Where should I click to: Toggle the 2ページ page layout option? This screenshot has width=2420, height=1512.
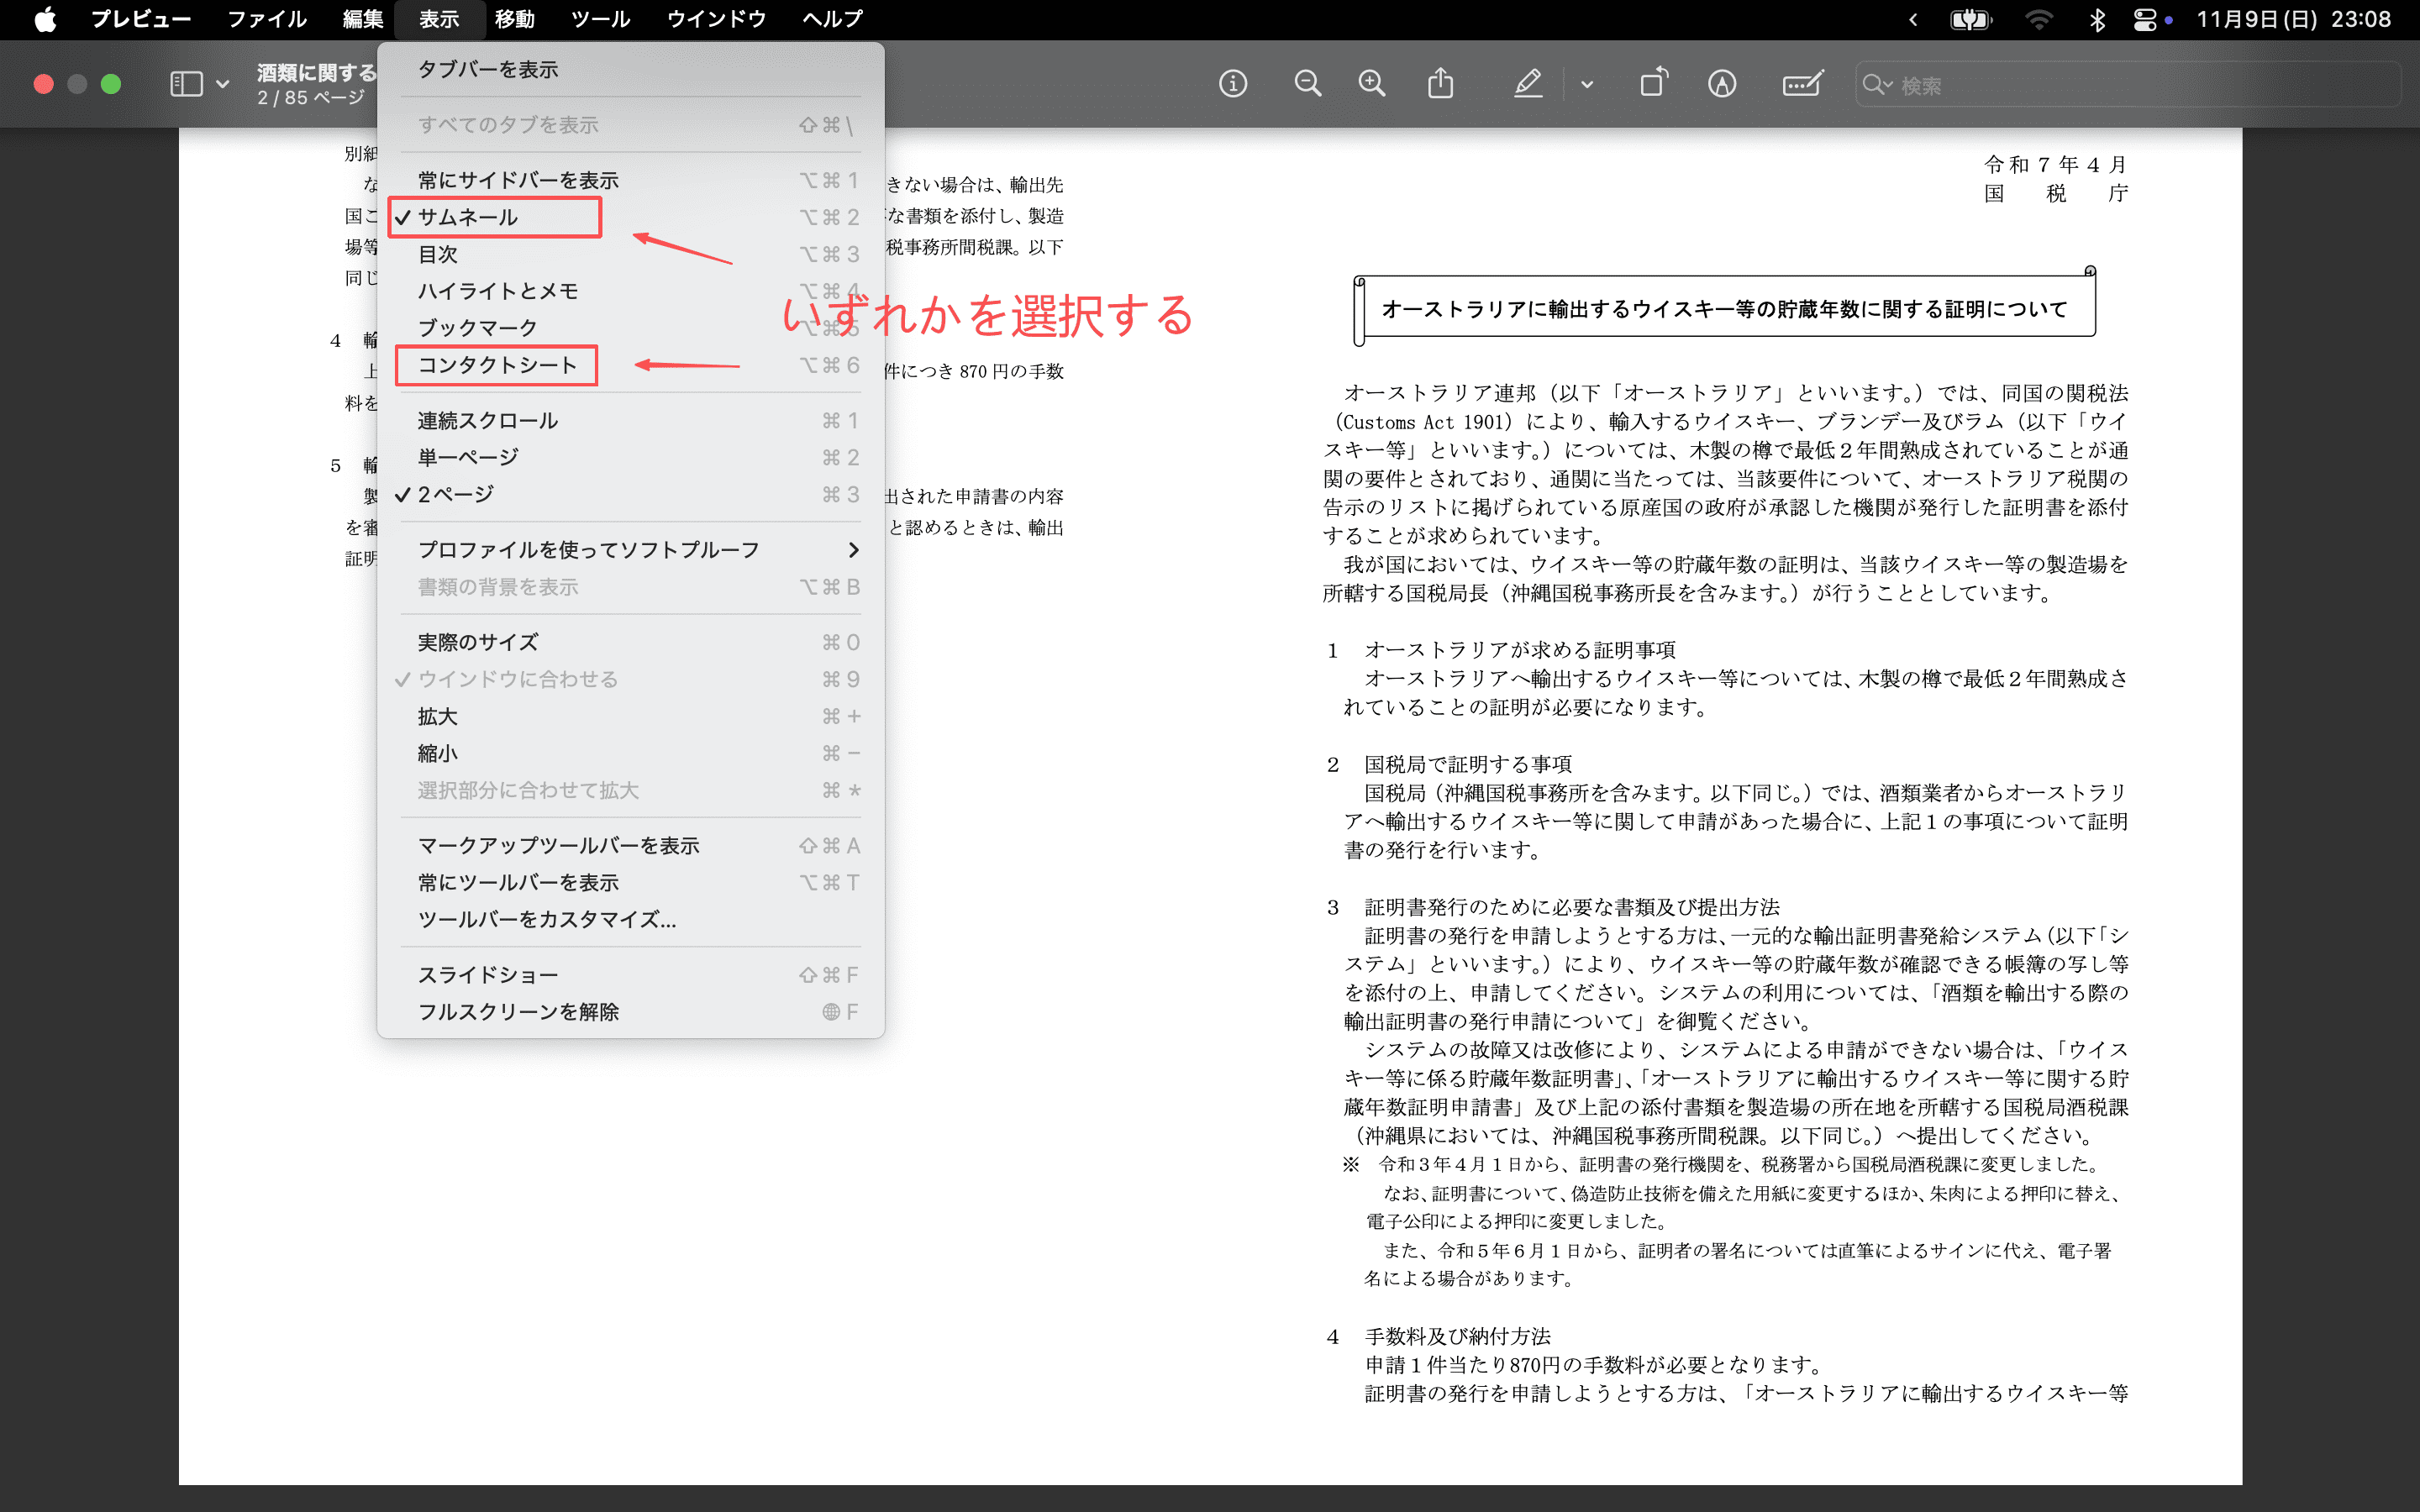[455, 493]
